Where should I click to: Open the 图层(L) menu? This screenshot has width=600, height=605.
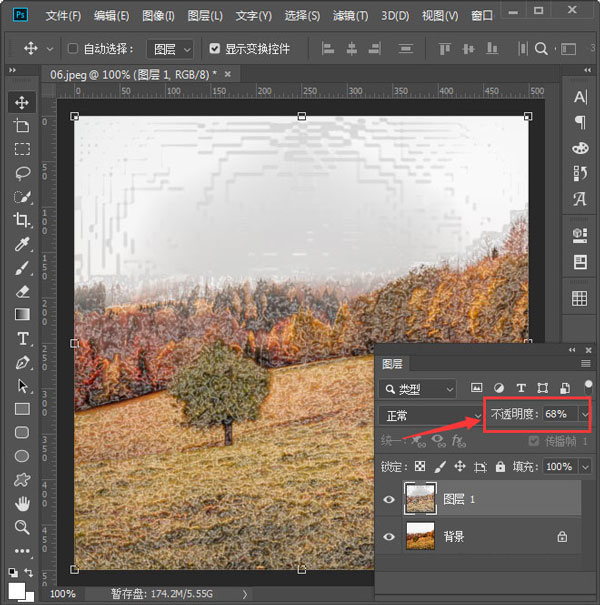(205, 16)
